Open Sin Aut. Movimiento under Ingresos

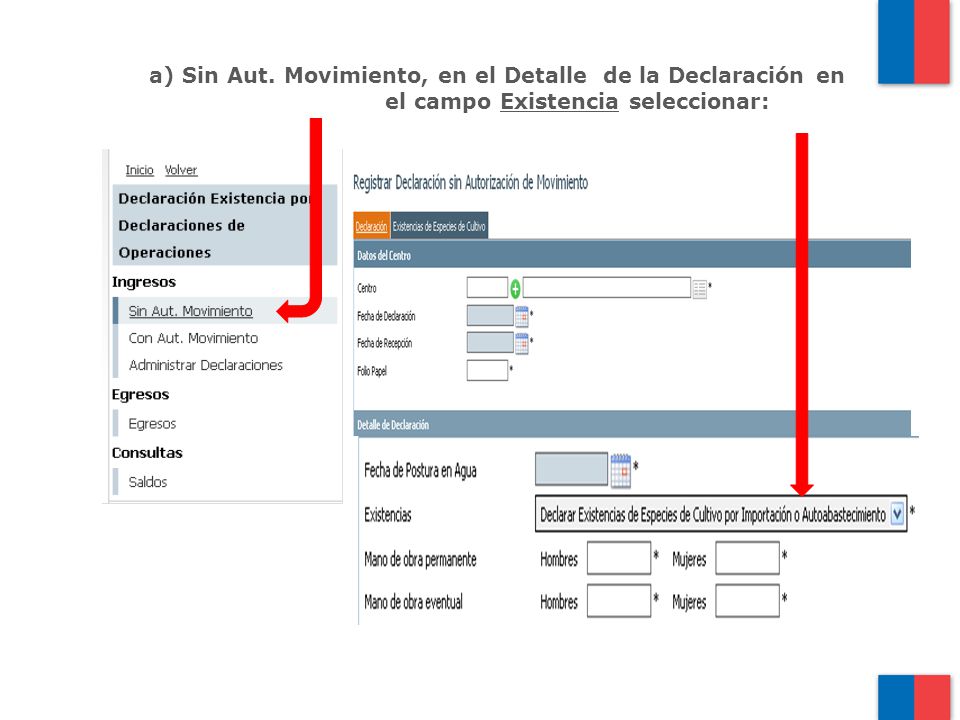[x=190, y=311]
